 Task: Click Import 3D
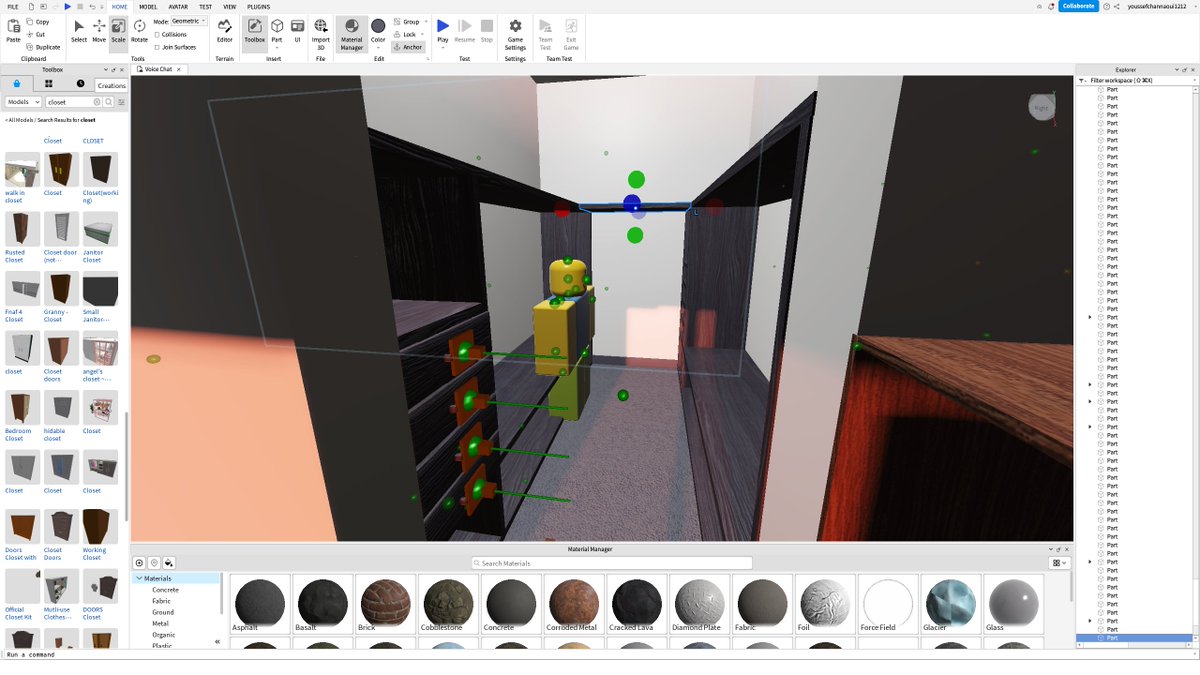[321, 33]
